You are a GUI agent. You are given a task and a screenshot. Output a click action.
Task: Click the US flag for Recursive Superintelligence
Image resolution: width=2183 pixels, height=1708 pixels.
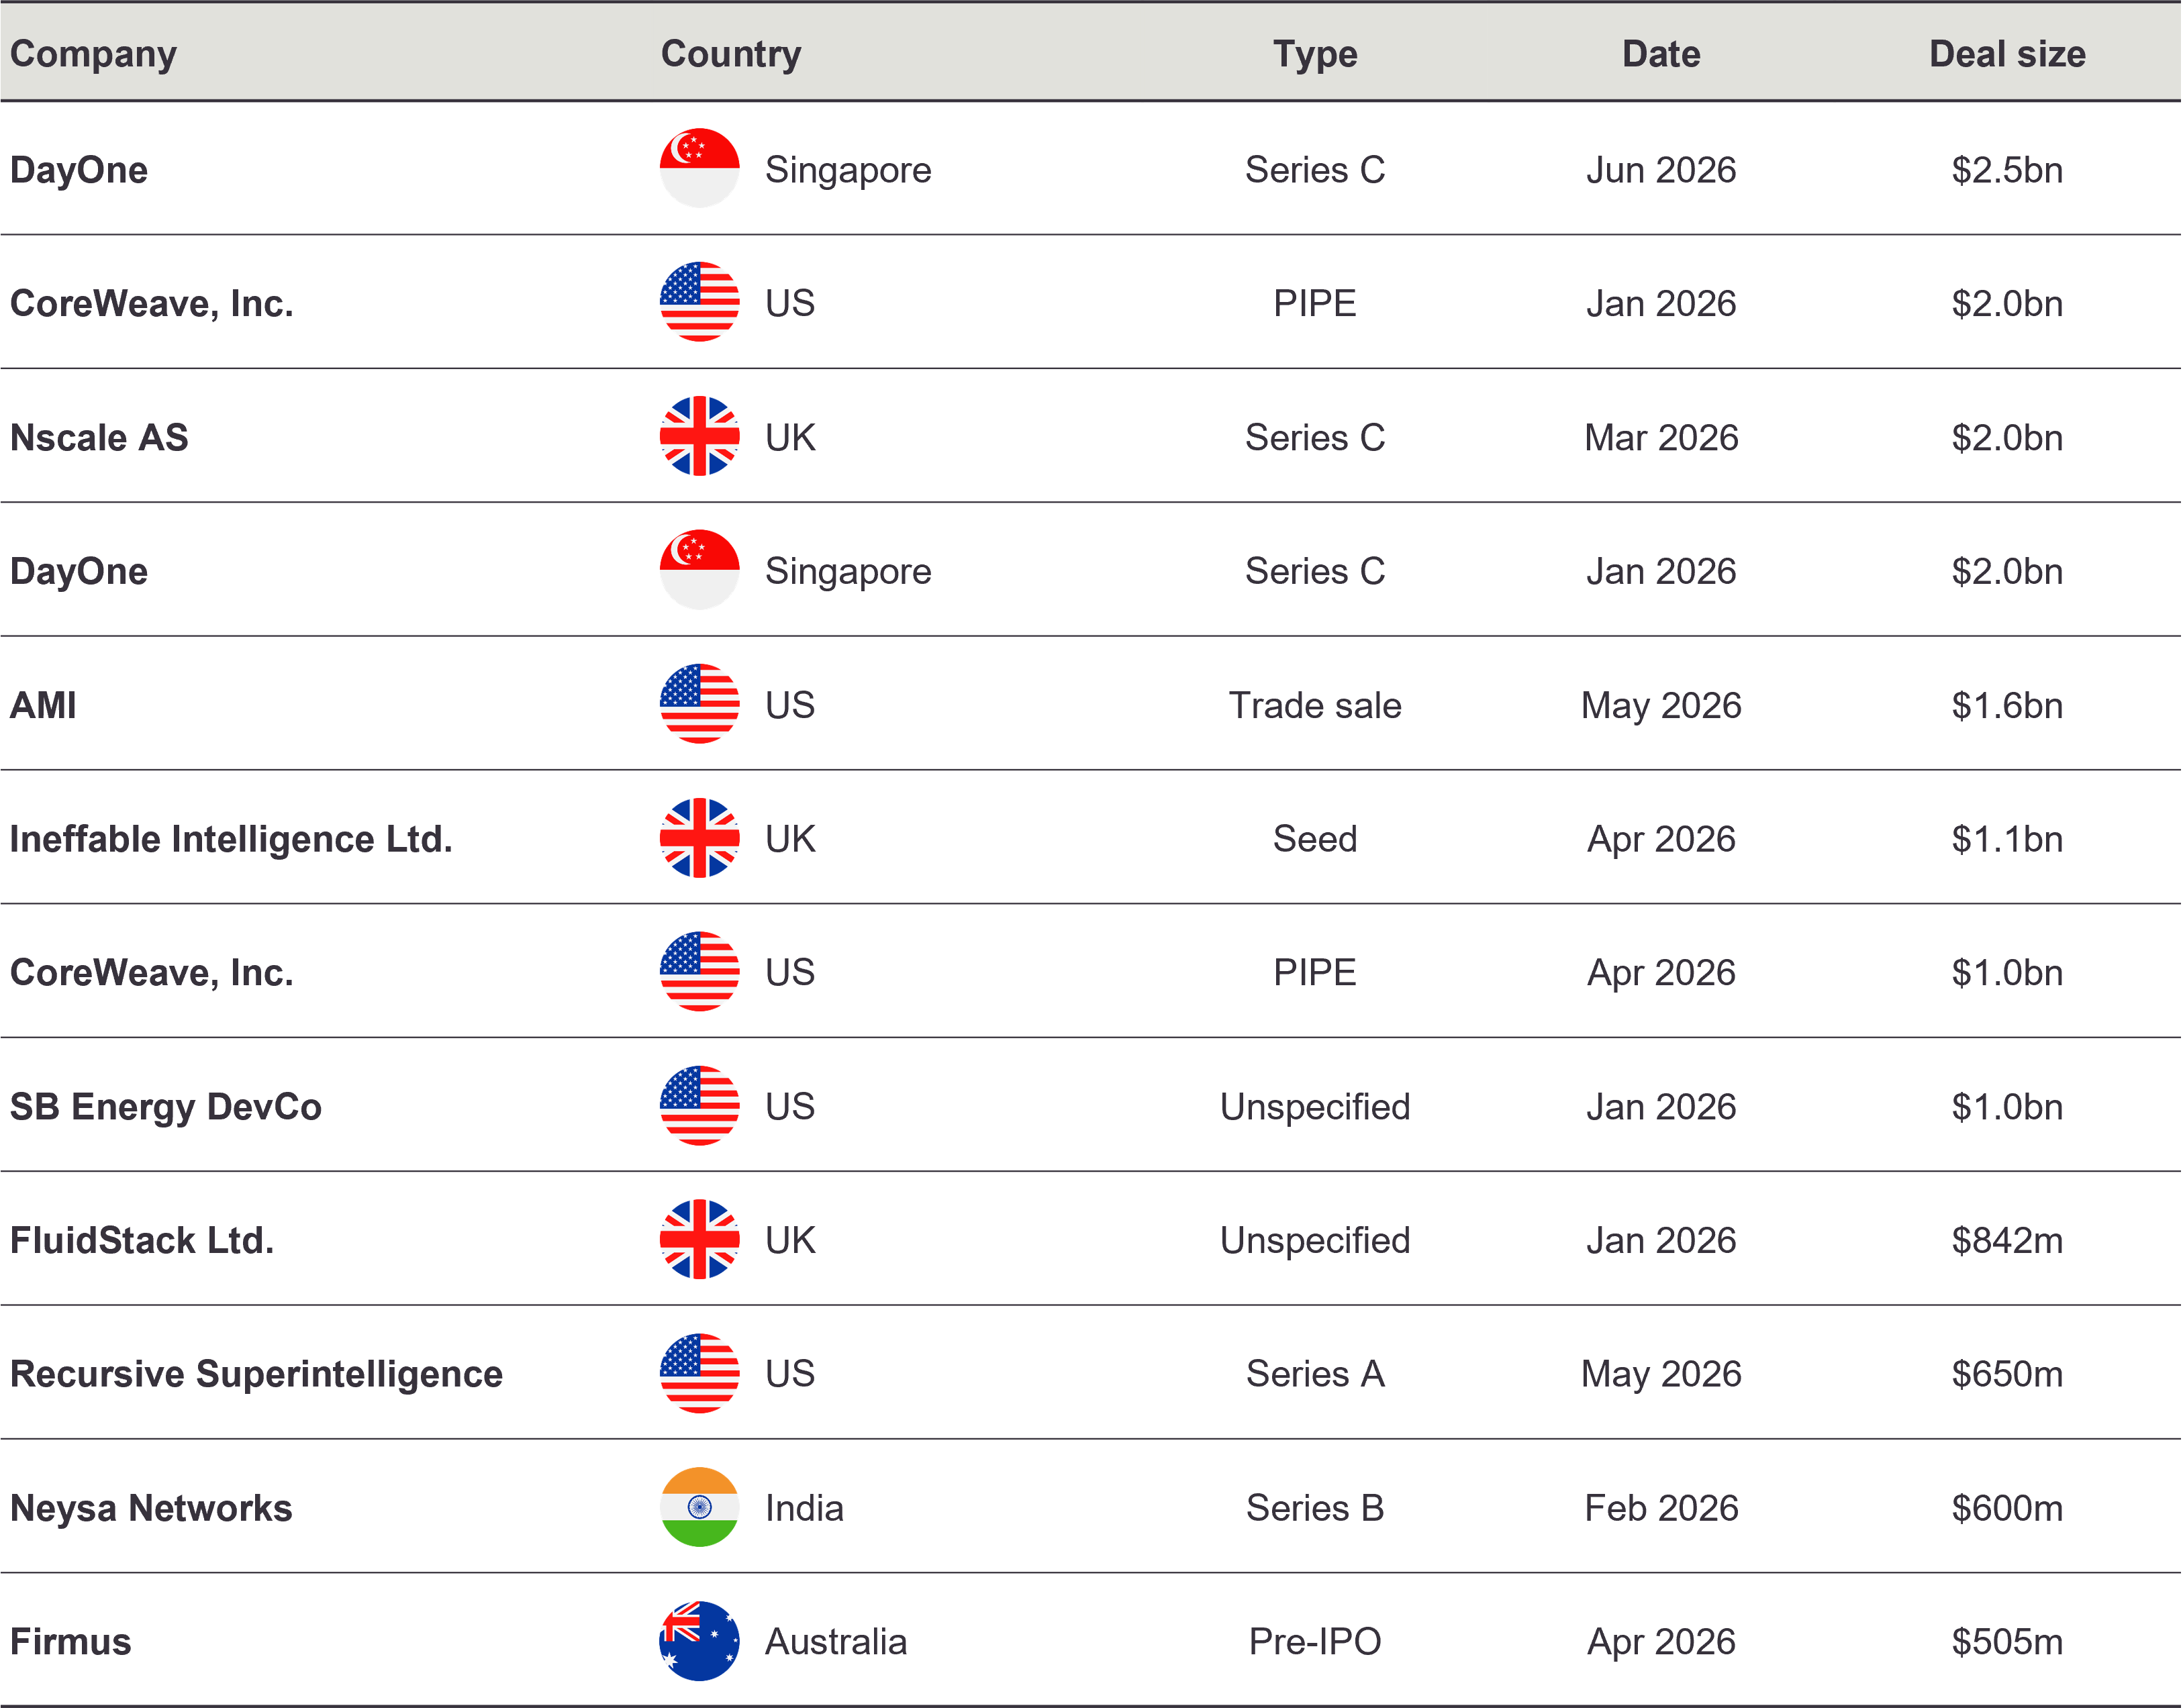coord(700,1373)
